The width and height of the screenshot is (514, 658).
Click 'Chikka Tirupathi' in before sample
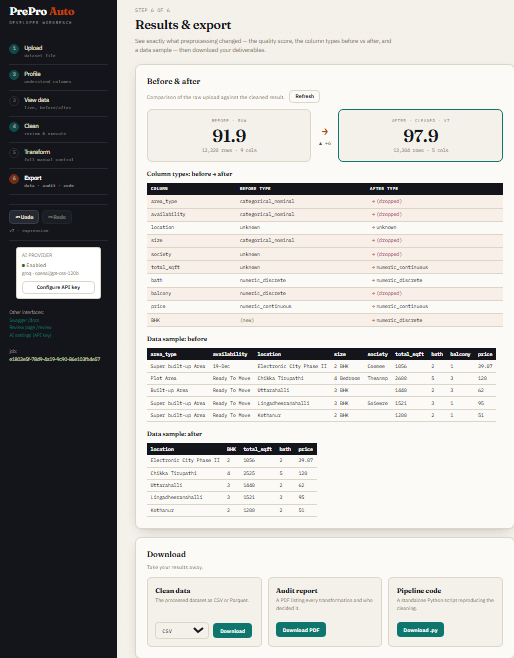pyautogui.click(x=280, y=378)
